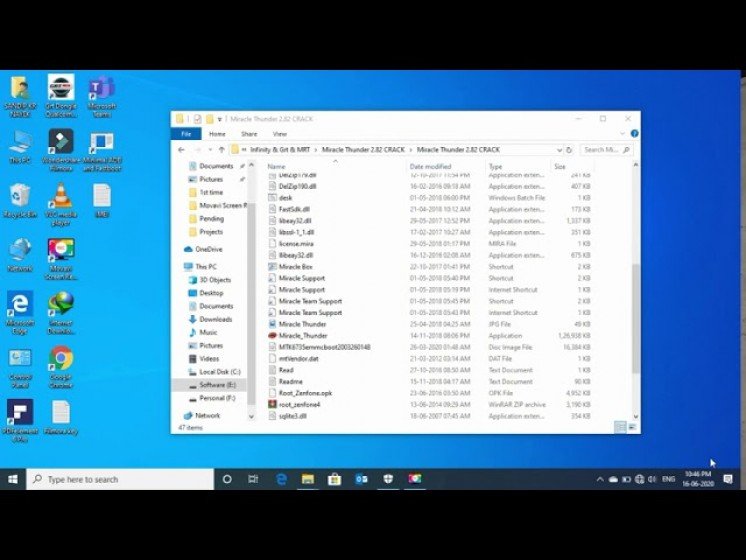Viewport: 746px width, 560px height.
Task: Open the Windows Start menu
Action: tap(13, 479)
